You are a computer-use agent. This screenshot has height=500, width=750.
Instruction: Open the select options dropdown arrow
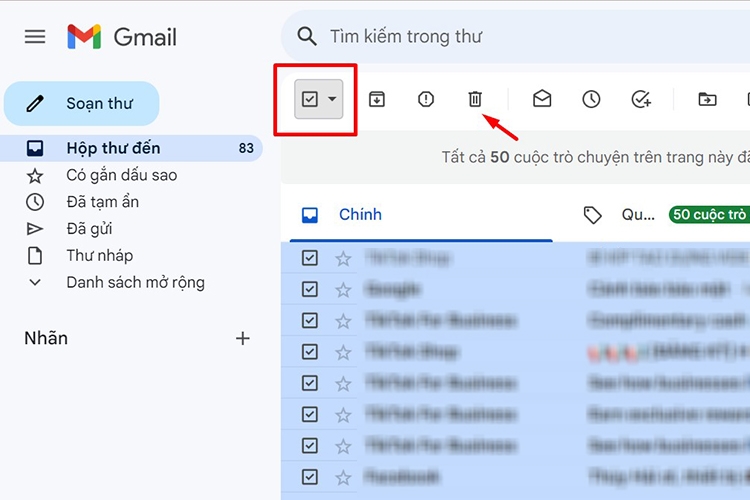tap(332, 99)
